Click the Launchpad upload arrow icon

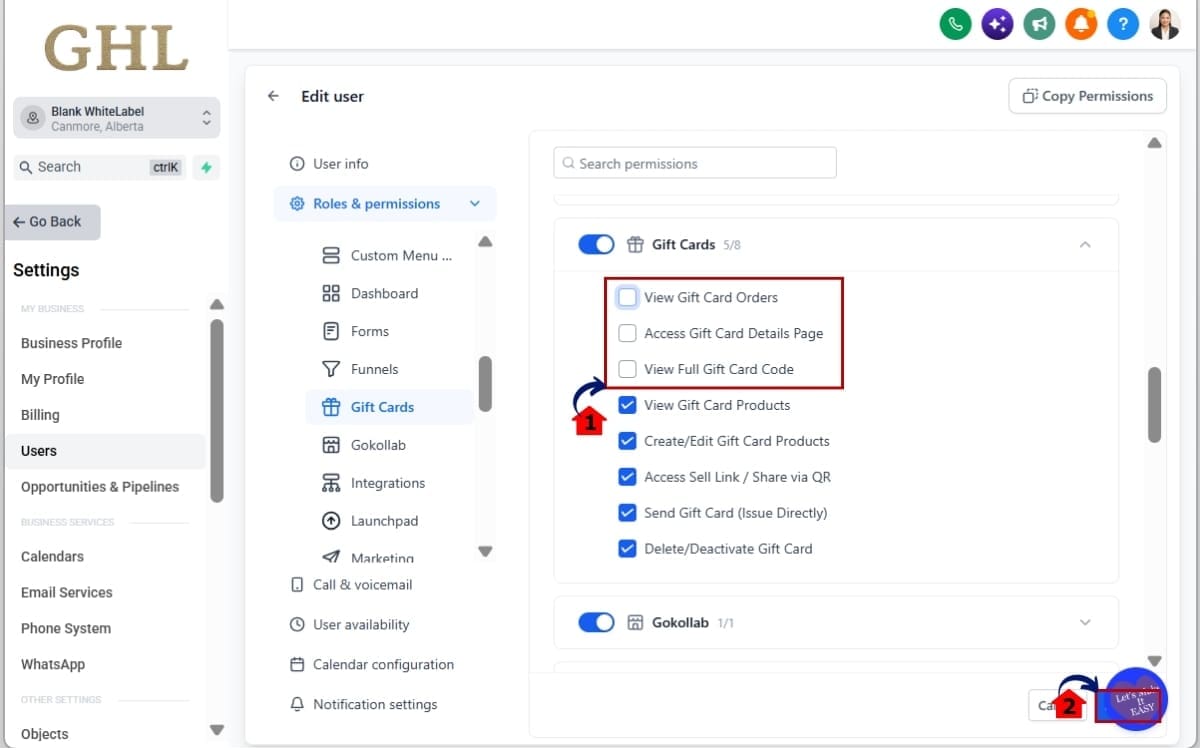(x=331, y=521)
